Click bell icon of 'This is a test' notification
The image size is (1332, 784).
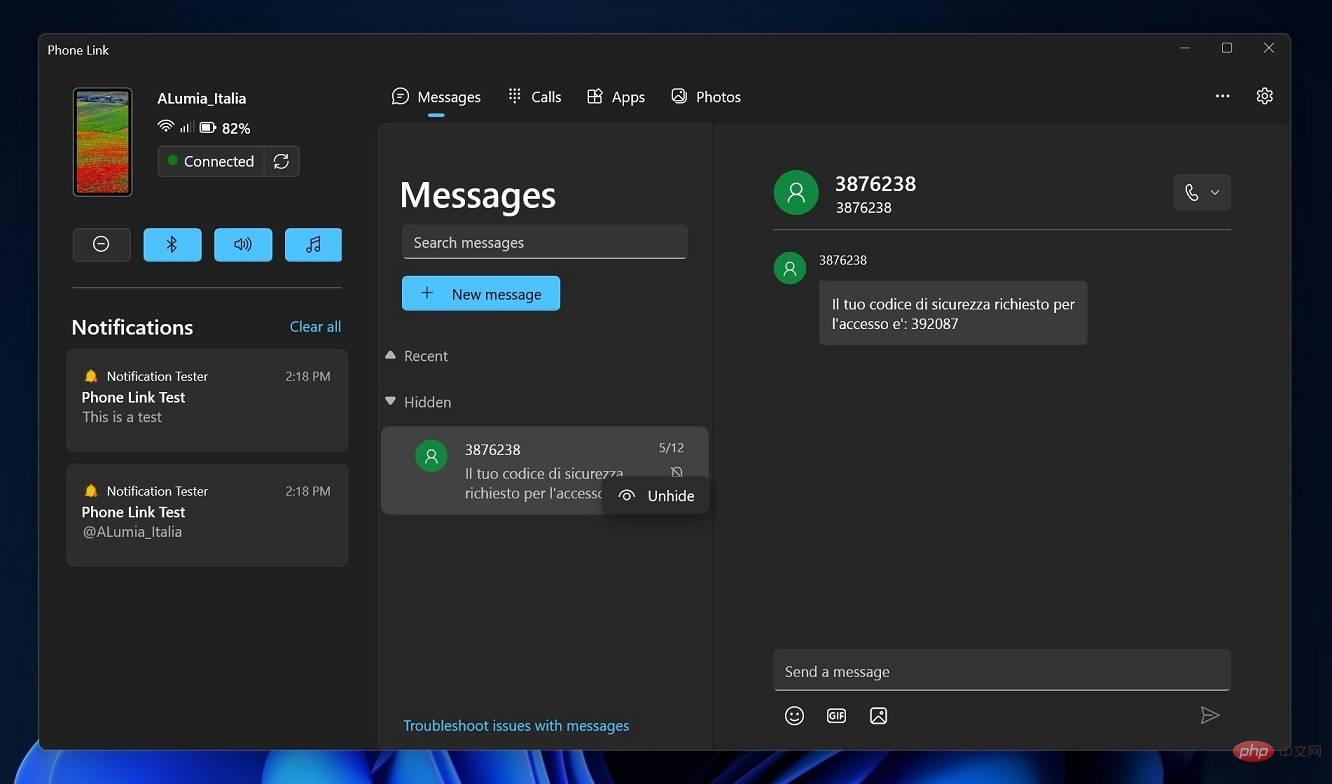point(91,376)
